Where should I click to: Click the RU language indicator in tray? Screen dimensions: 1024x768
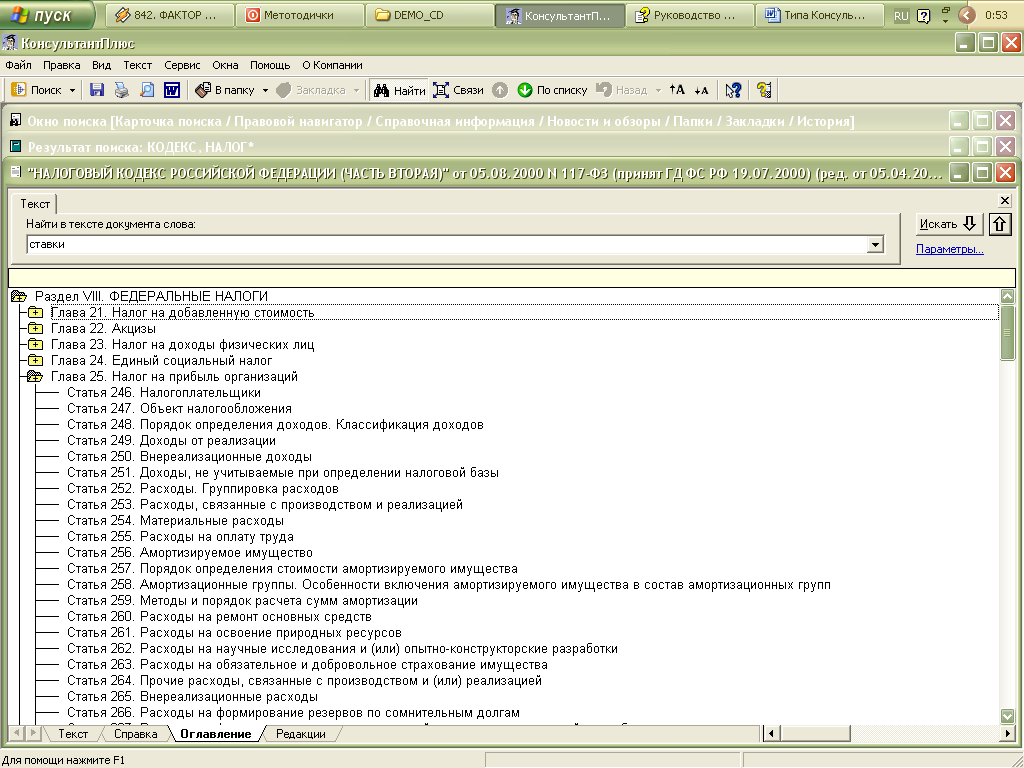click(x=901, y=16)
